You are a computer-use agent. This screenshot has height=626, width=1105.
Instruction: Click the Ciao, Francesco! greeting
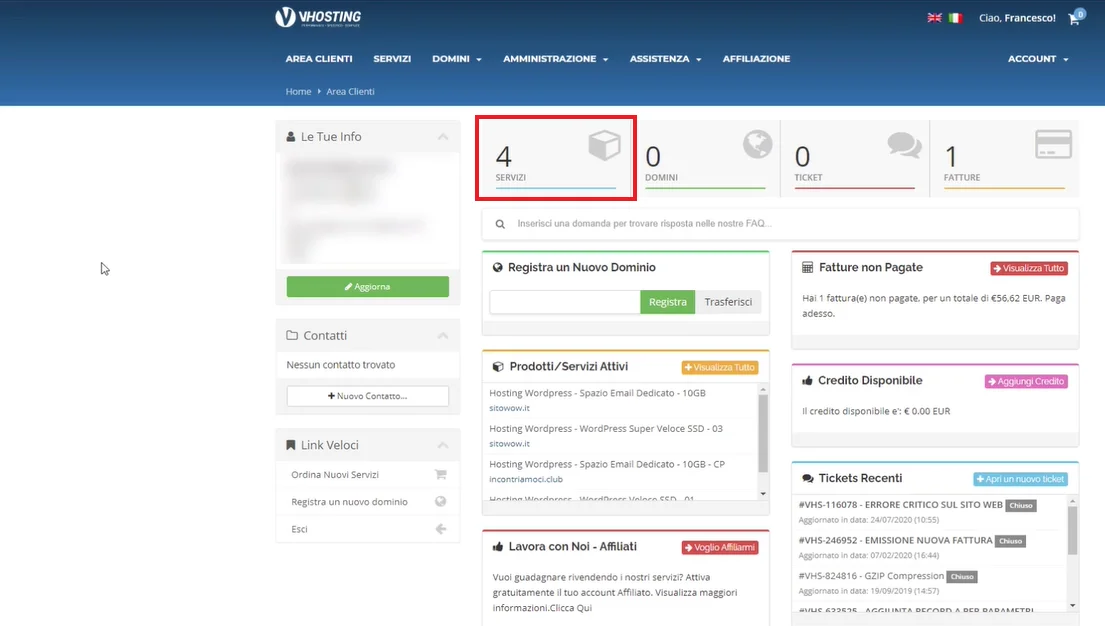point(1017,18)
